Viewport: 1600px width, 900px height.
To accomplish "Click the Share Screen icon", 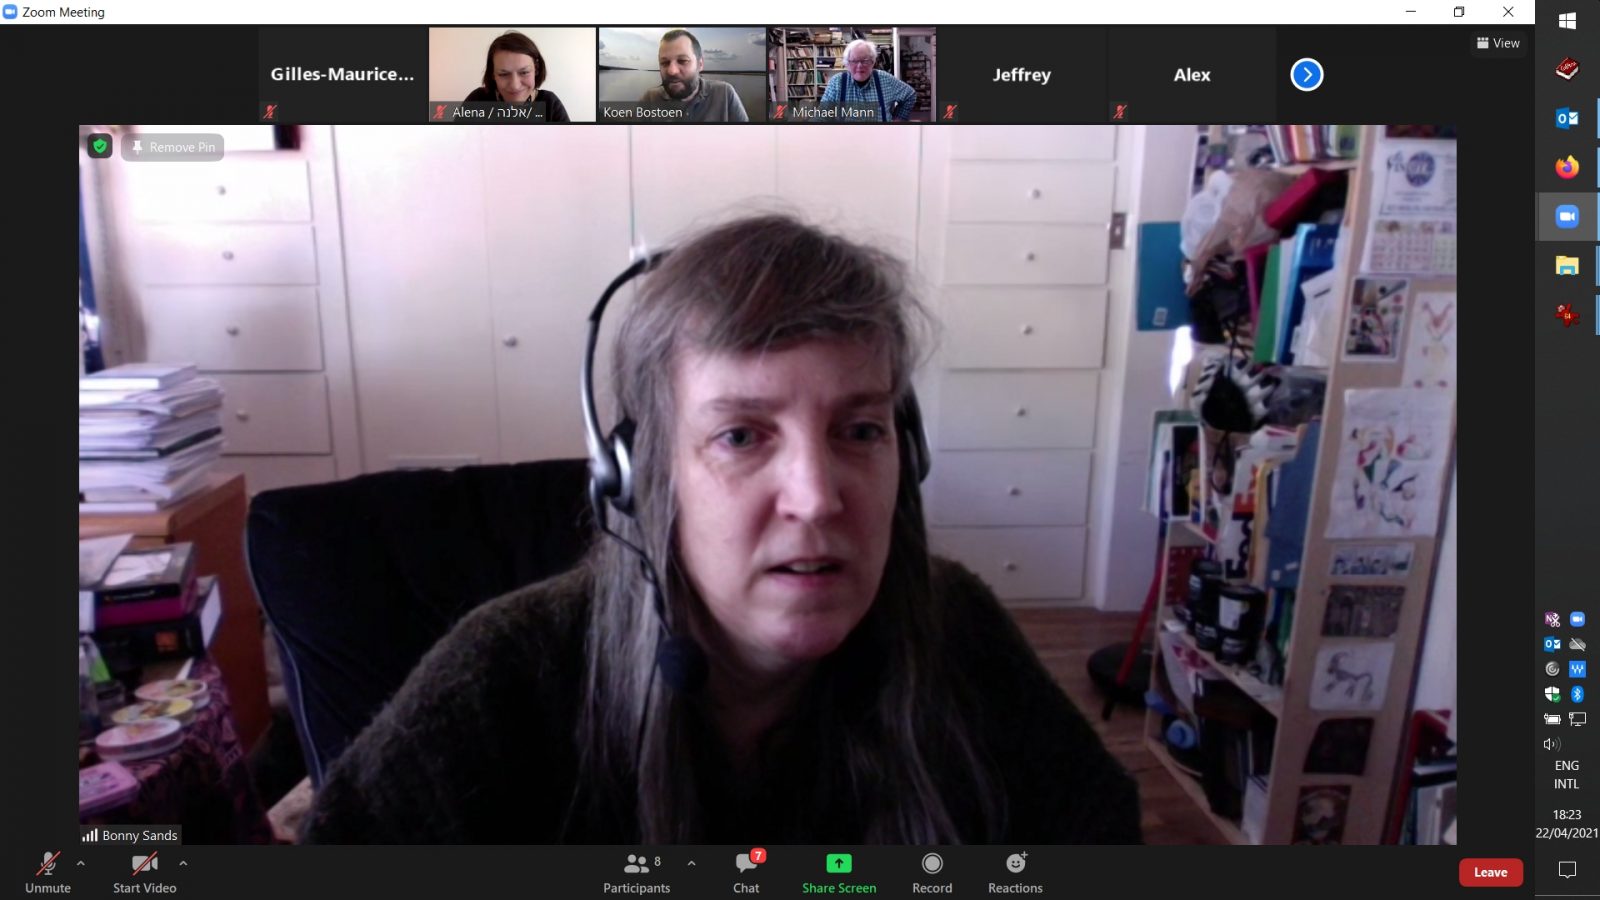I will tap(838, 864).
